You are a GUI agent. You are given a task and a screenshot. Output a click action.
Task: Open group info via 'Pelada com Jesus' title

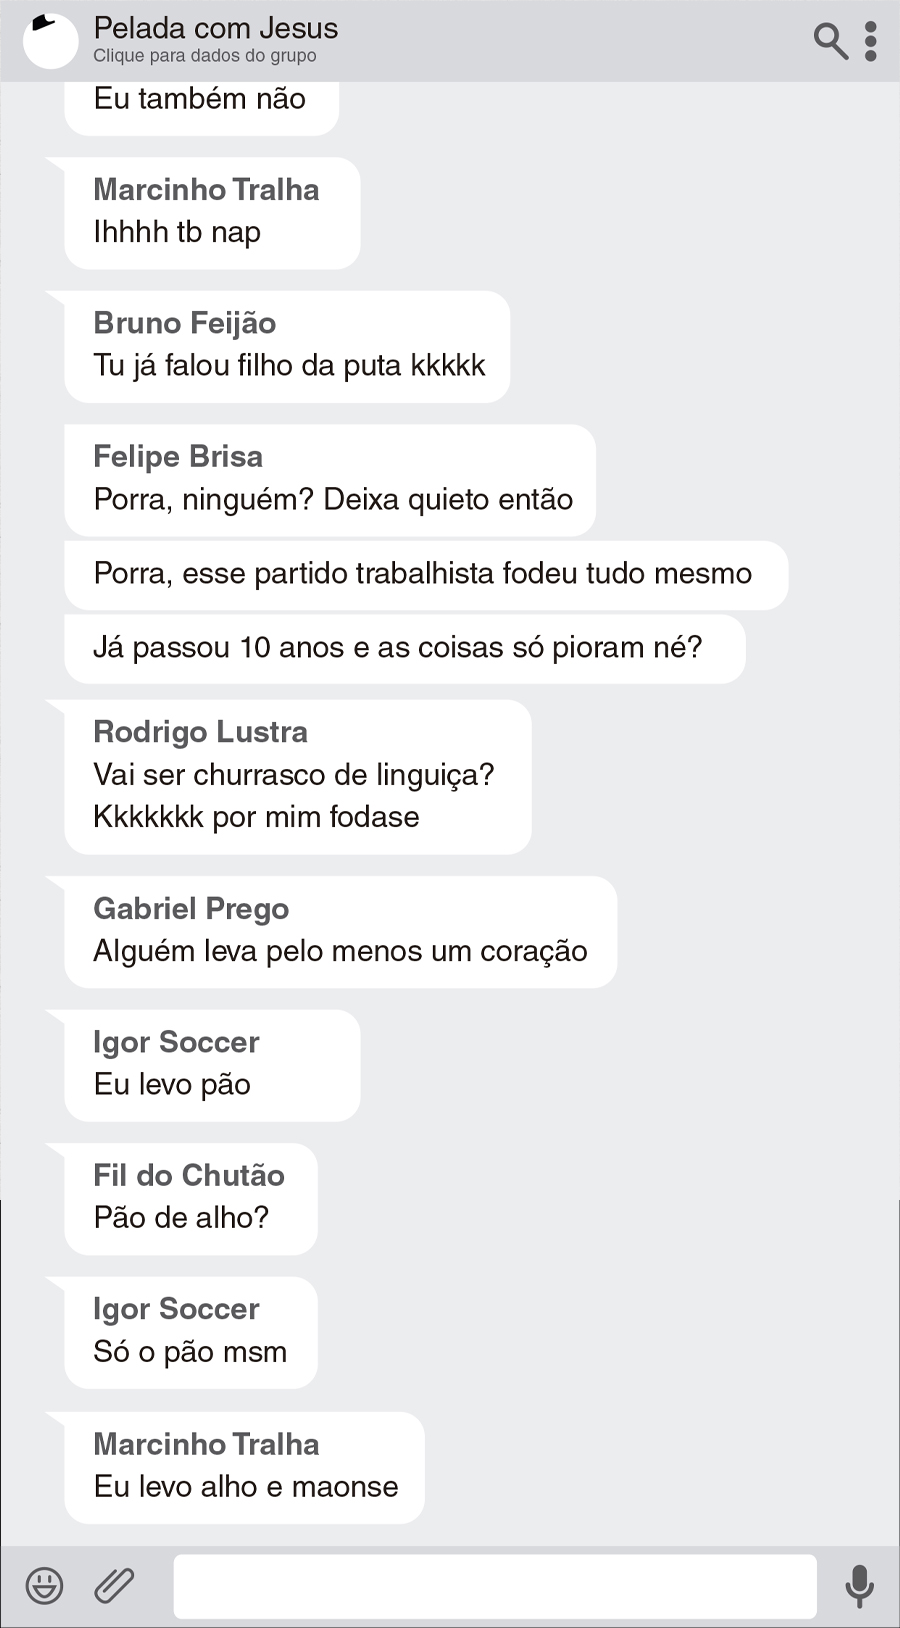click(x=215, y=28)
